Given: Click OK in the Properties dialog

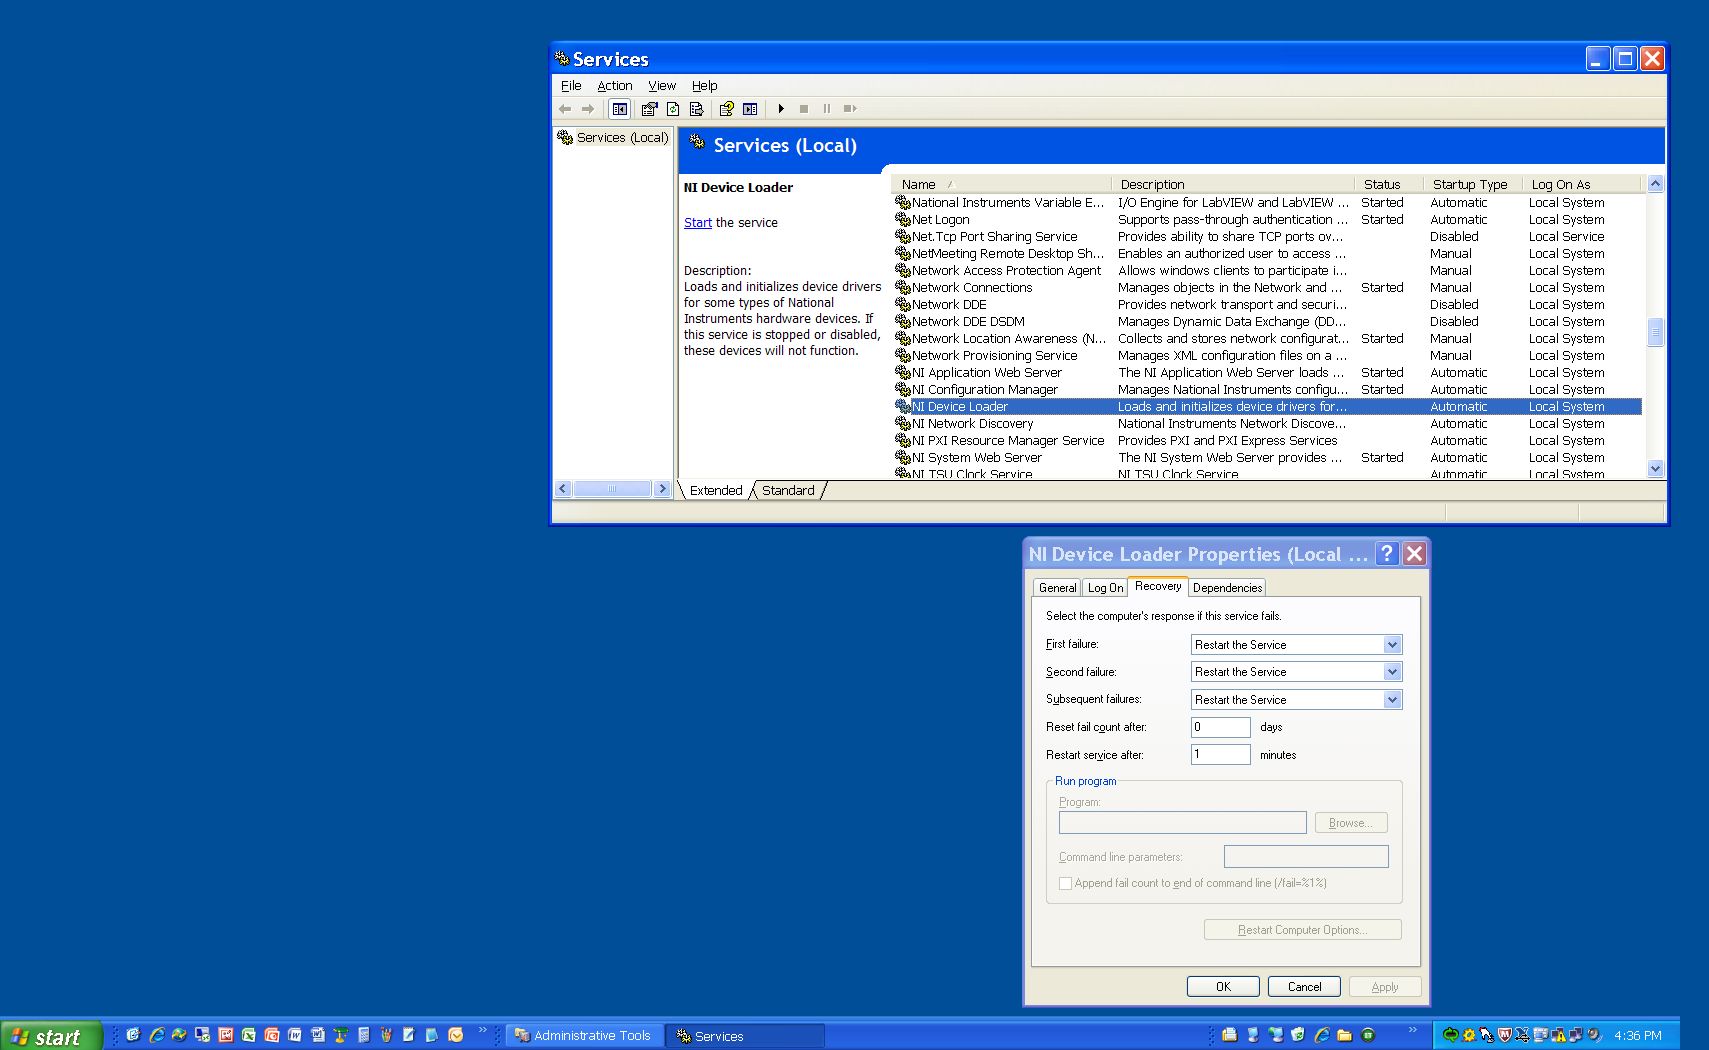Looking at the screenshot, I should 1223,987.
